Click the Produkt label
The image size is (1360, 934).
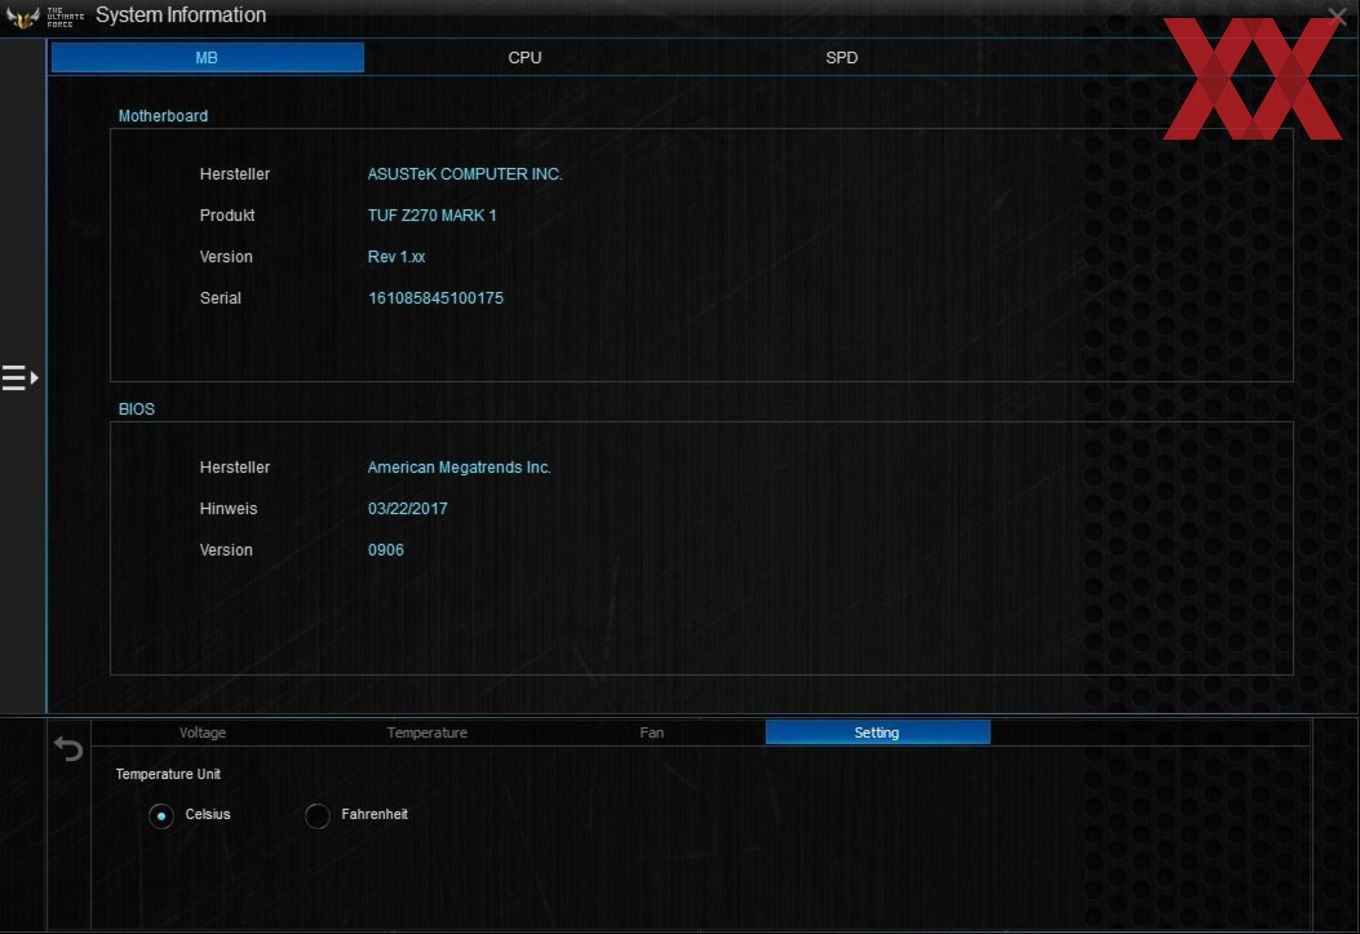coord(227,215)
